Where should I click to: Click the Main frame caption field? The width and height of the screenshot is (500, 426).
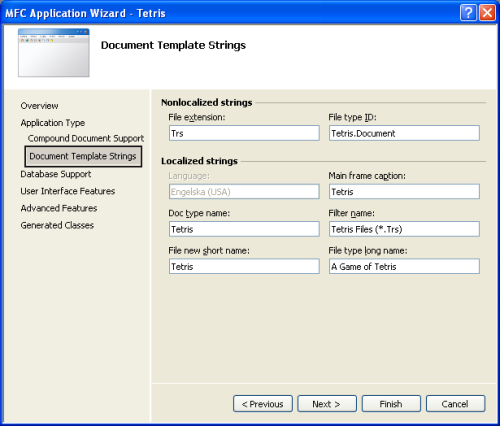[404, 191]
